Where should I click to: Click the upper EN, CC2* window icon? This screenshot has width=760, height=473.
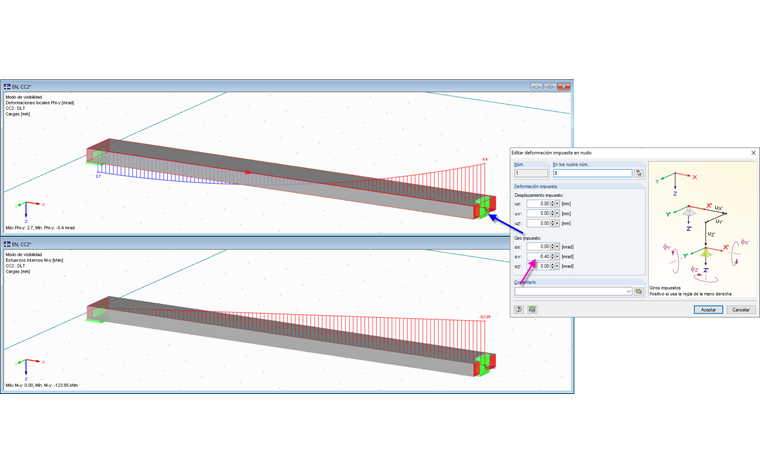tap(7, 87)
